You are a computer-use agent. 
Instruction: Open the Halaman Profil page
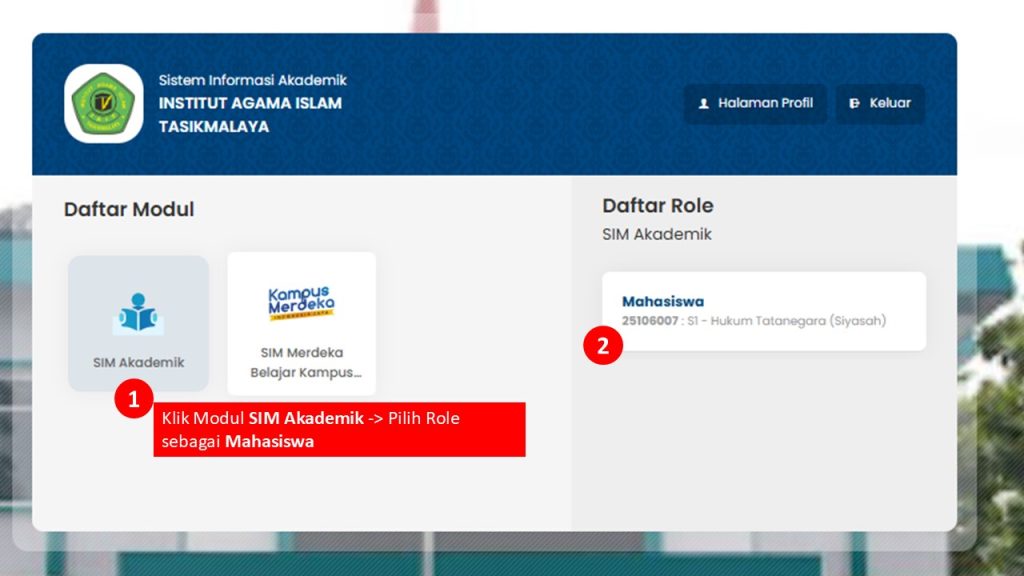(x=765, y=103)
